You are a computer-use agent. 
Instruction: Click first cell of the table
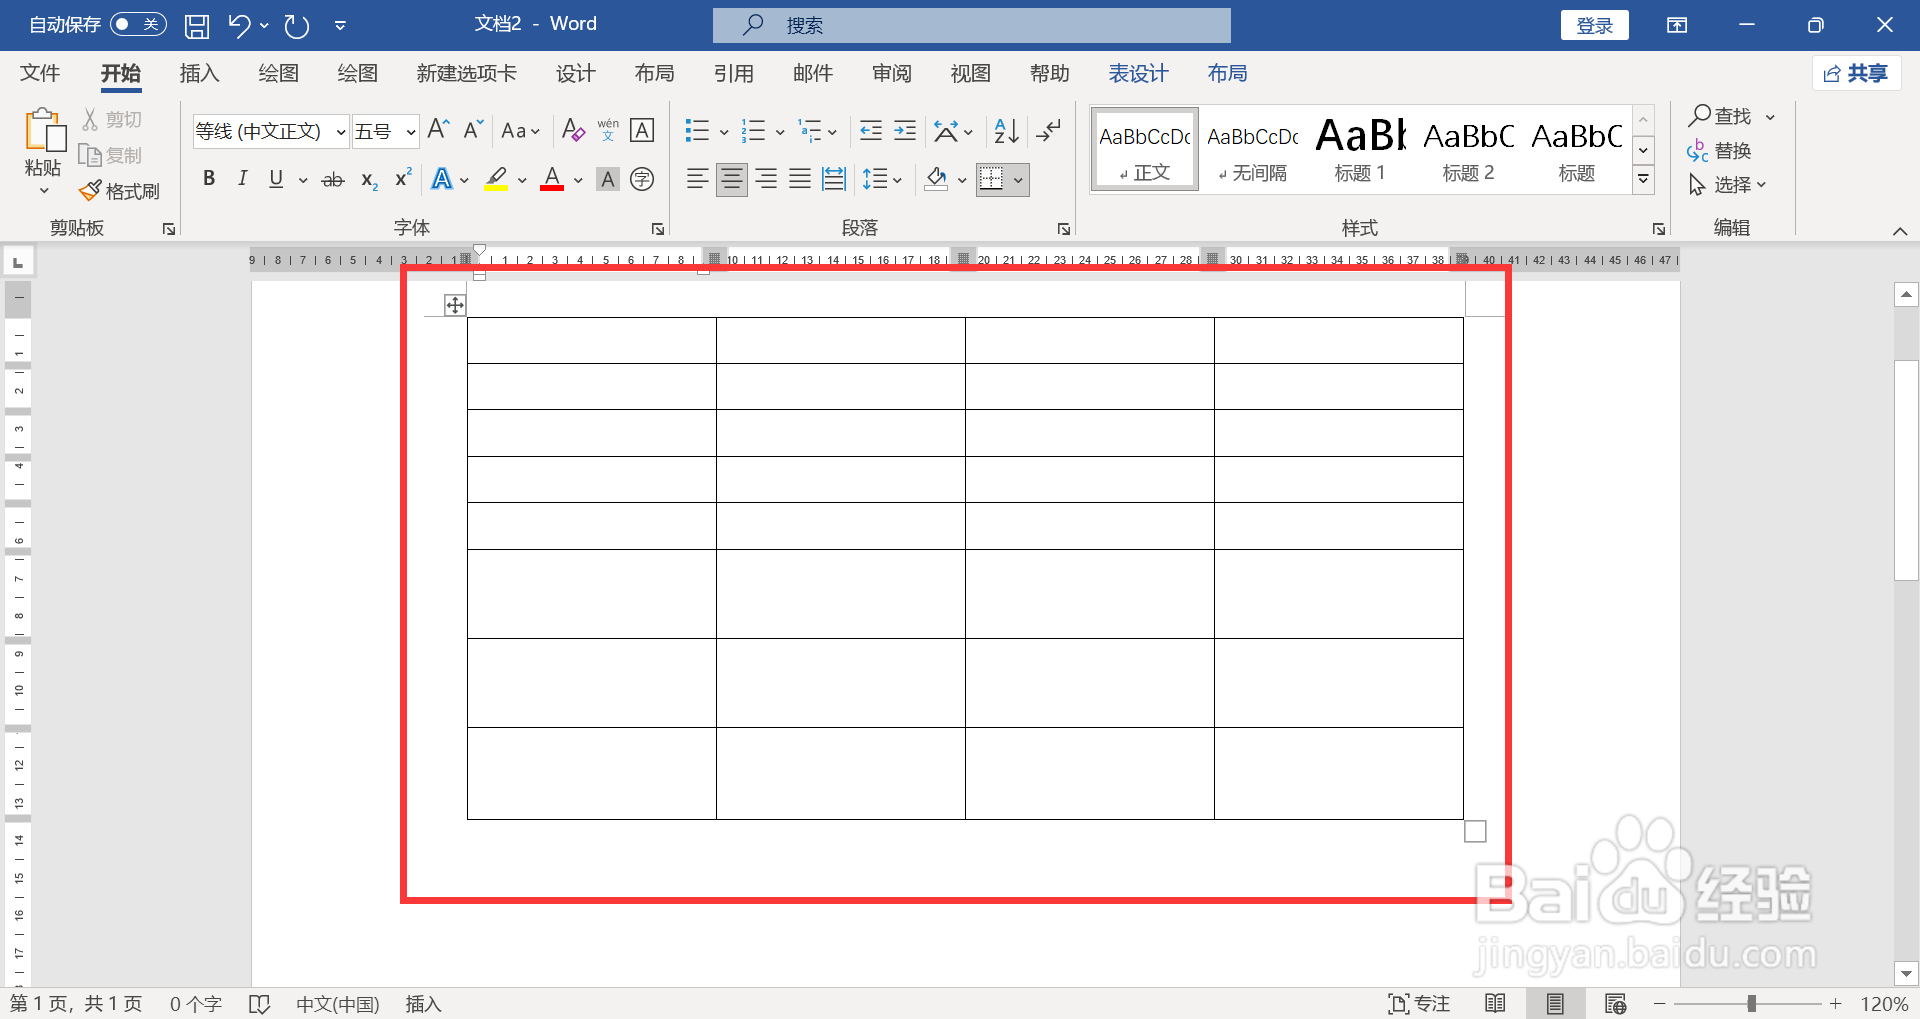pyautogui.click(x=592, y=340)
